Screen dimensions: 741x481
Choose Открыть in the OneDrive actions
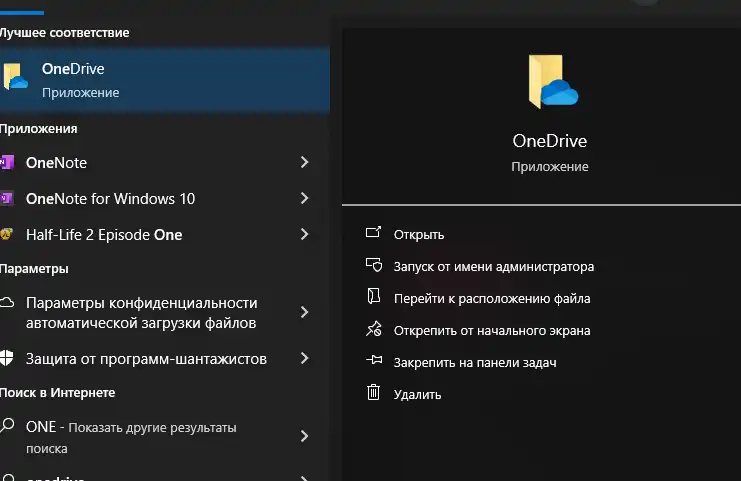tap(418, 234)
